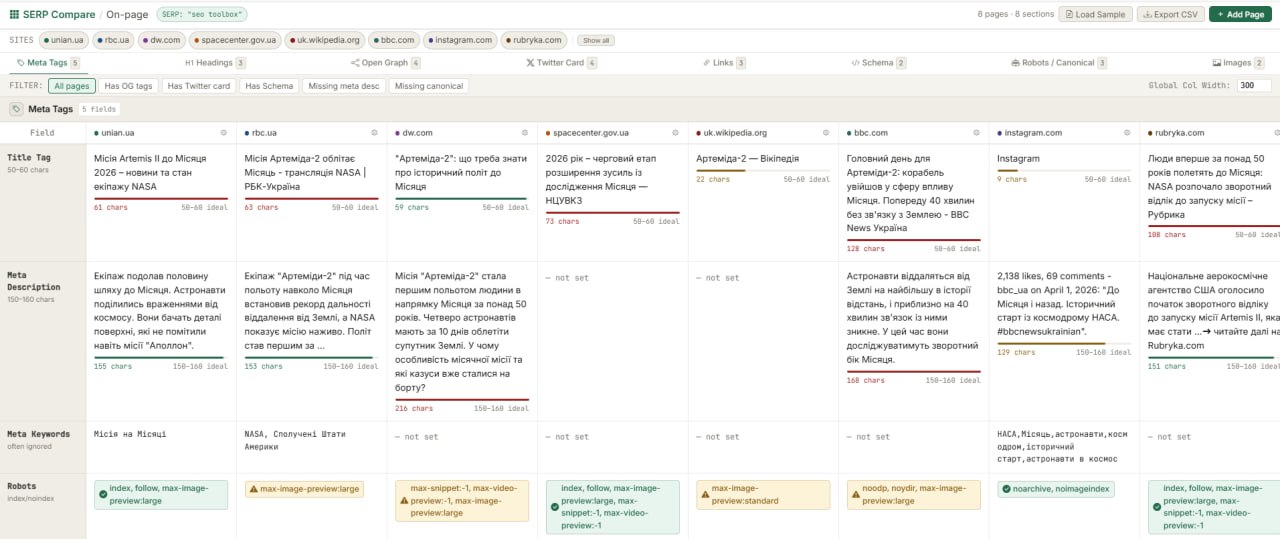The width and height of the screenshot is (1280, 539).
Task: Click the SERP Compare grid logo icon
Action: pyautogui.click(x=14, y=15)
